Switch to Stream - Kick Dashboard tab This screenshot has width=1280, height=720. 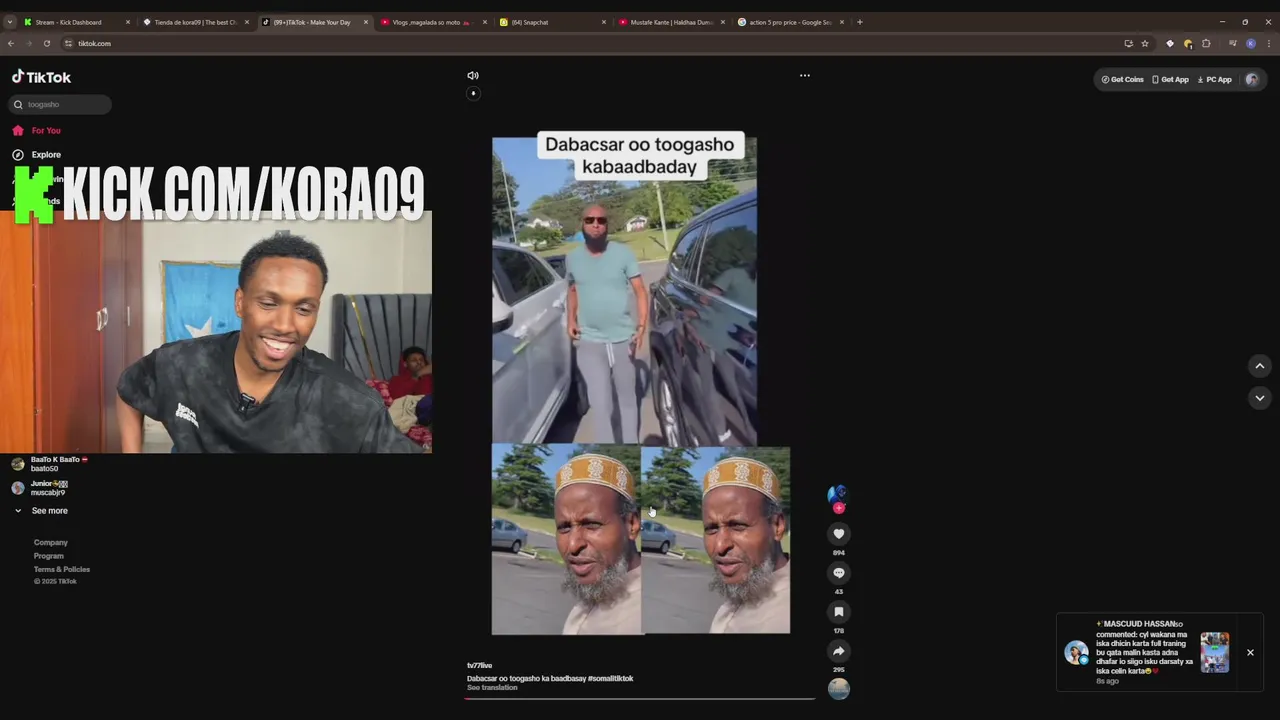tap(77, 22)
